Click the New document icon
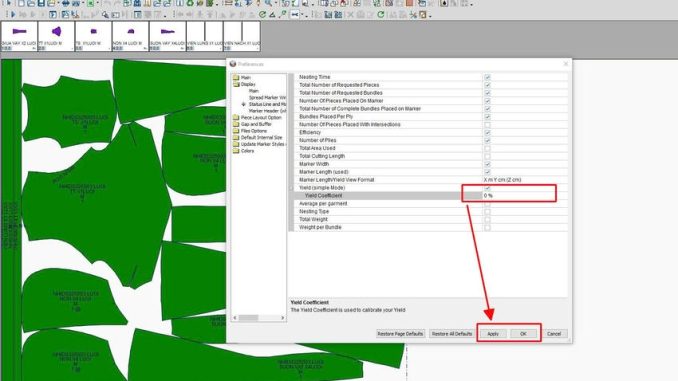Image resolution: width=678 pixels, height=381 pixels. click(x=21, y=3)
